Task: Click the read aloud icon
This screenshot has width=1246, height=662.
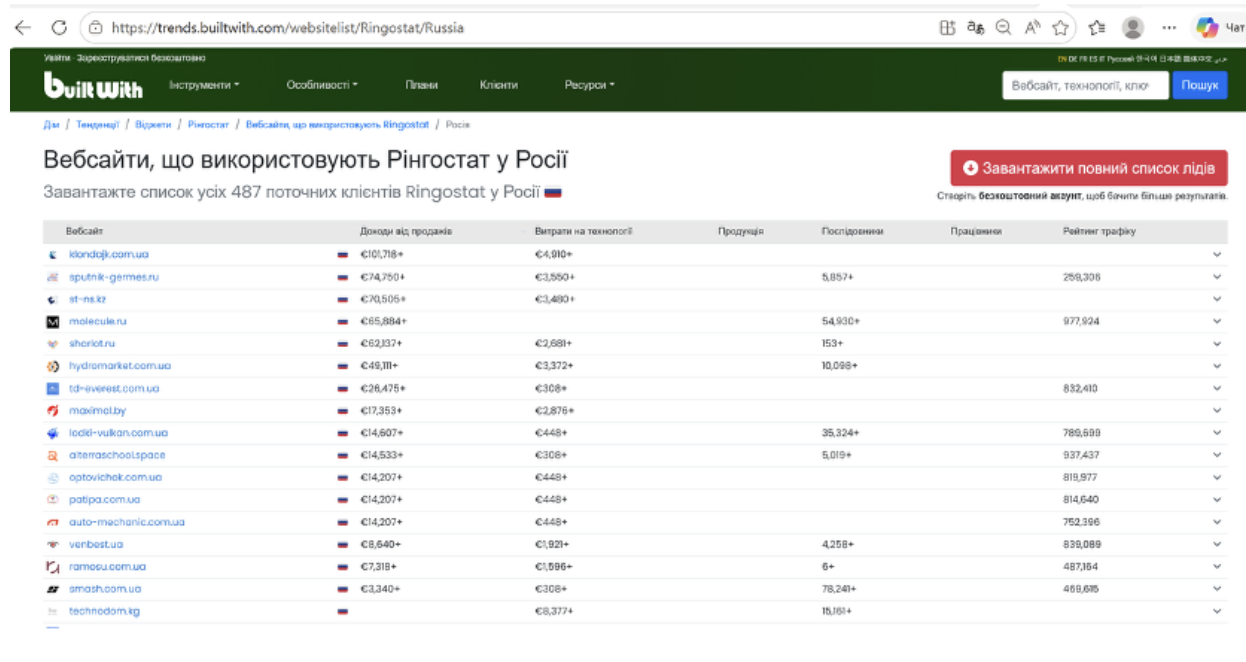Action: pos(1032,28)
